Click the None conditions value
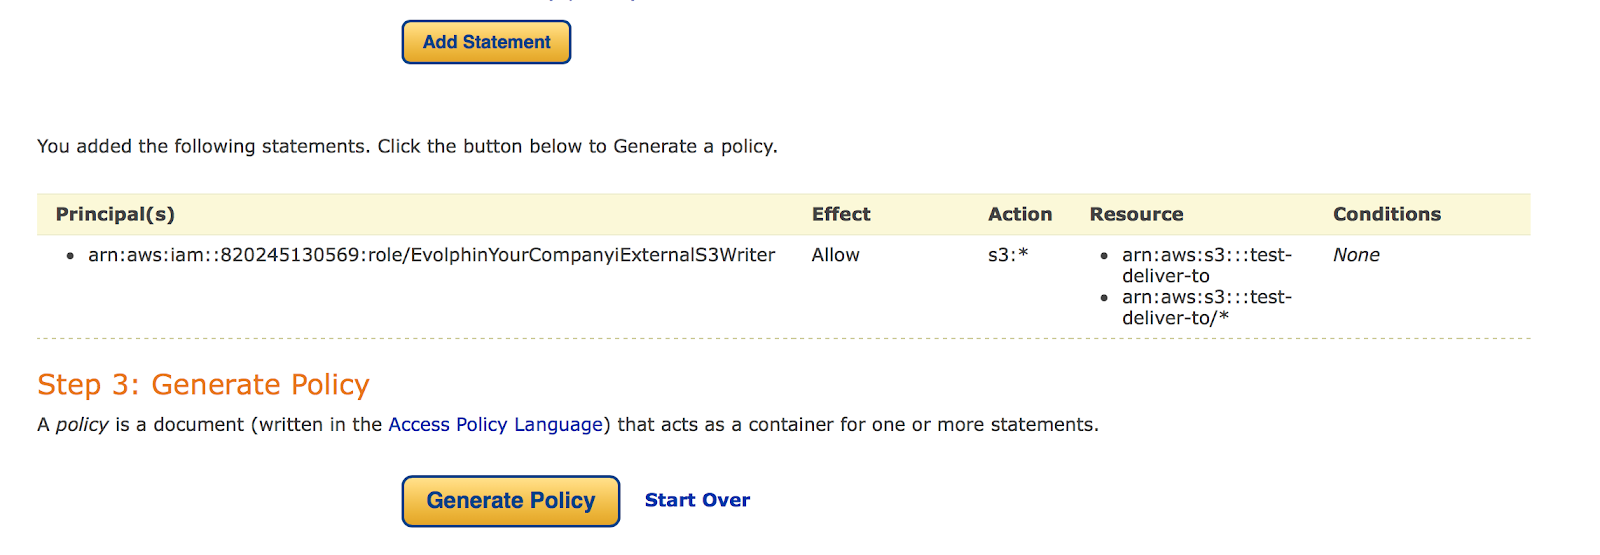This screenshot has height=555, width=1600. click(x=1356, y=255)
